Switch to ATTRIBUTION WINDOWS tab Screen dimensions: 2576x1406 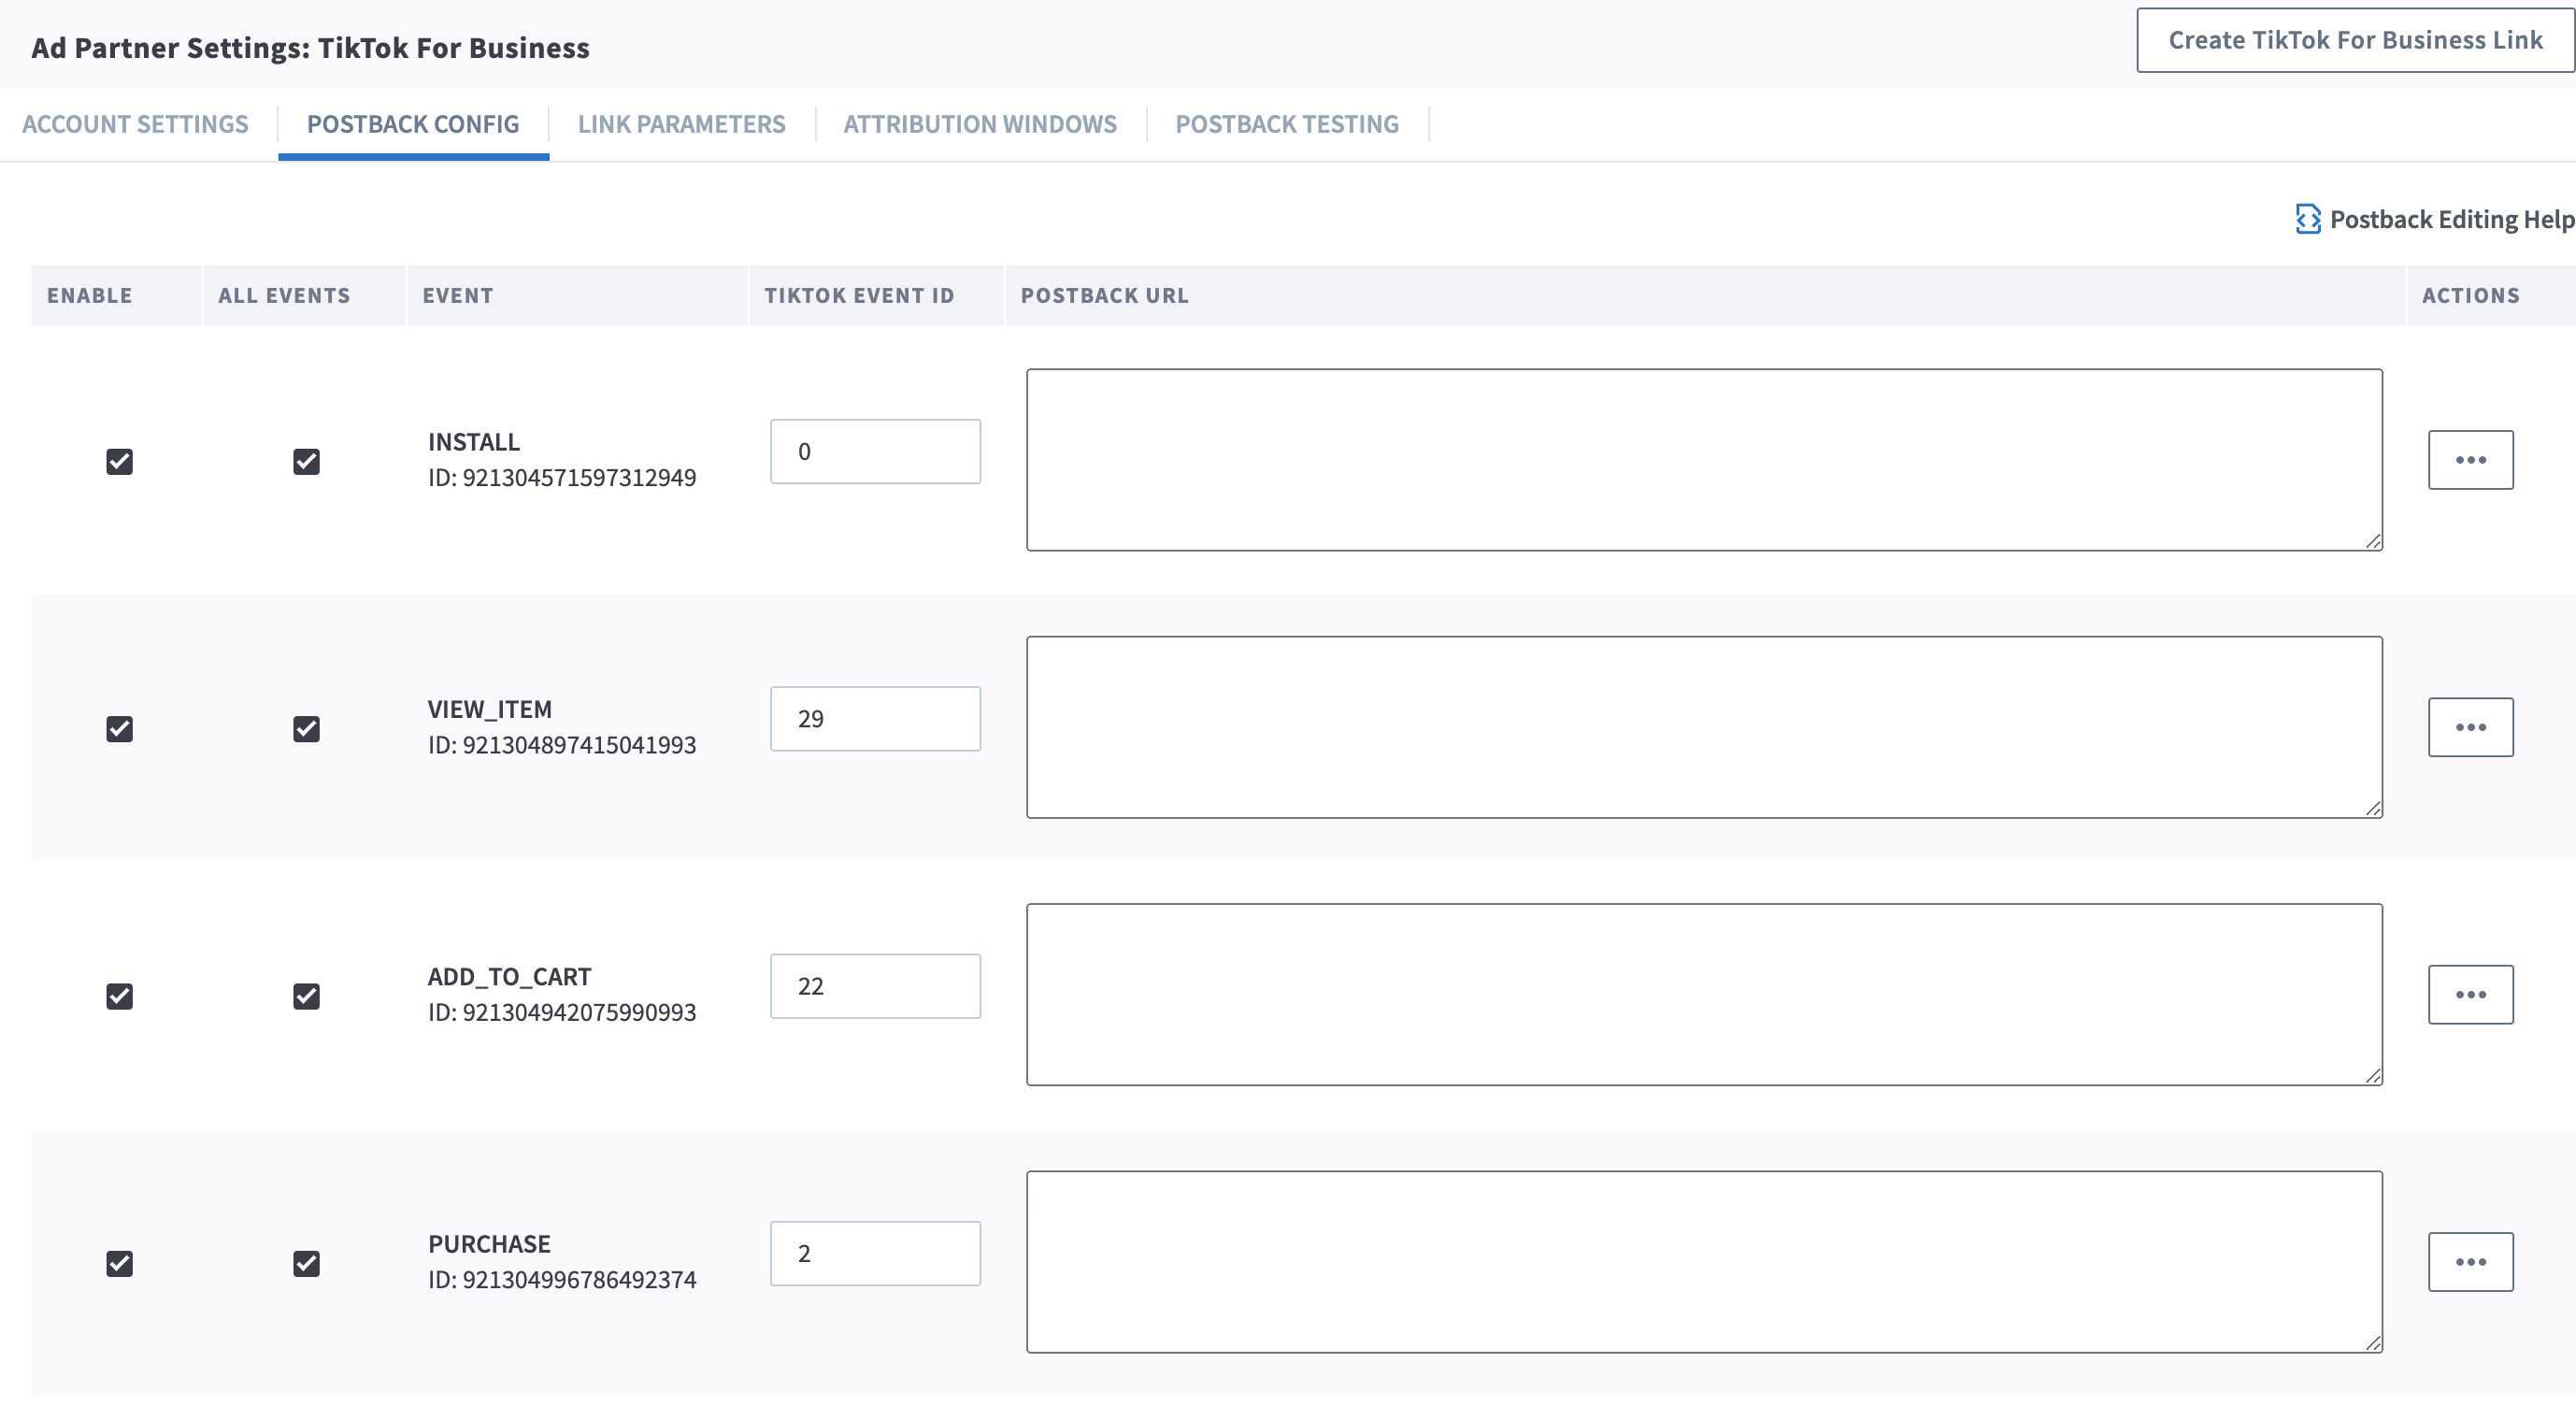pyautogui.click(x=980, y=123)
